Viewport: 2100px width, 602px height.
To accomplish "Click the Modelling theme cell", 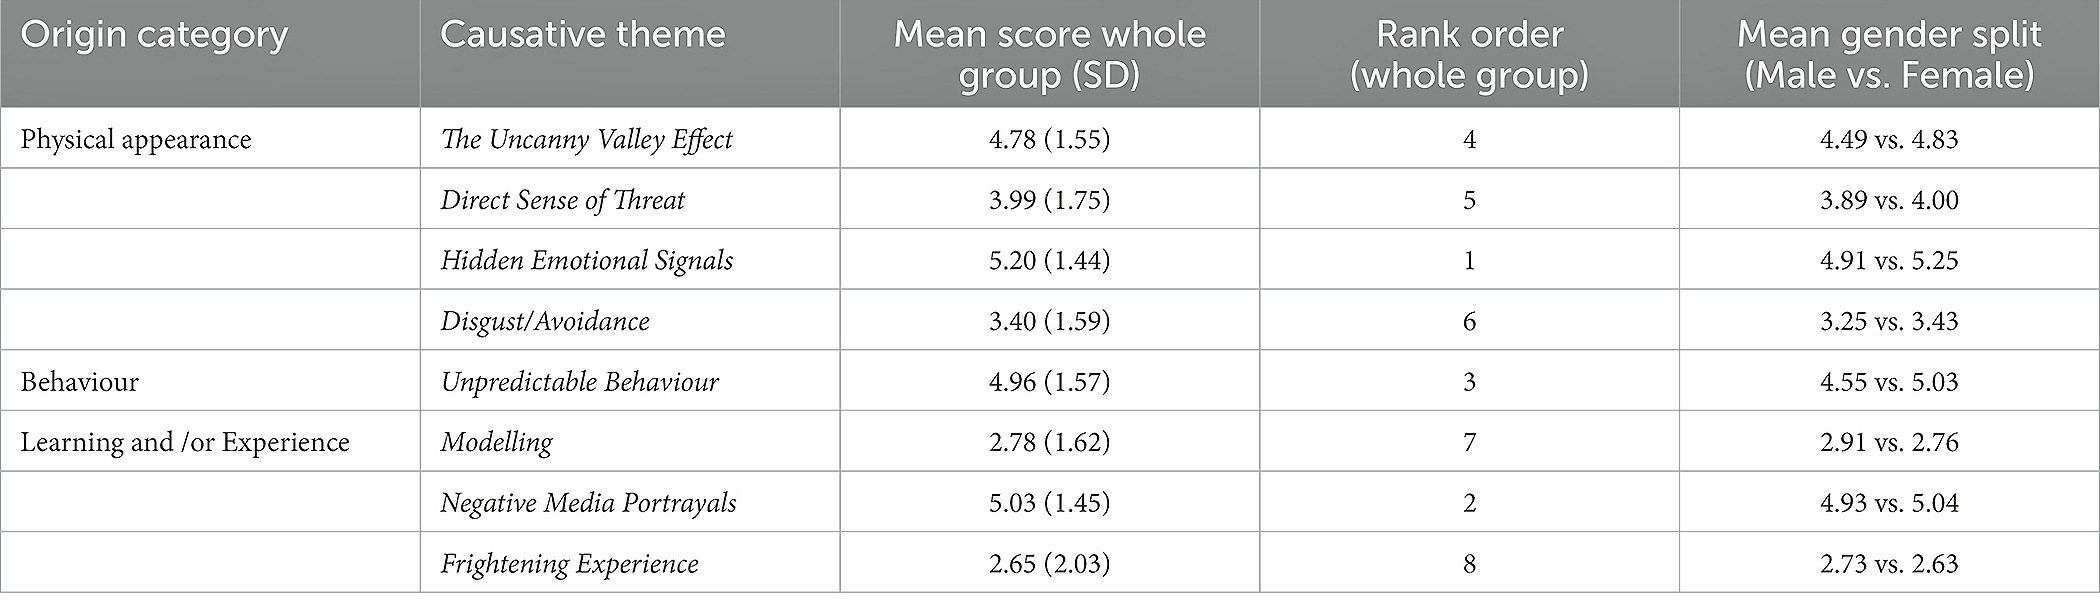I will 496,442.
